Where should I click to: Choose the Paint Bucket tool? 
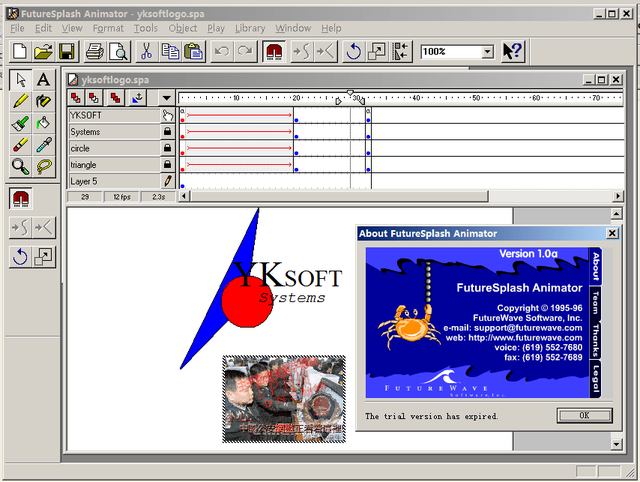click(x=43, y=123)
